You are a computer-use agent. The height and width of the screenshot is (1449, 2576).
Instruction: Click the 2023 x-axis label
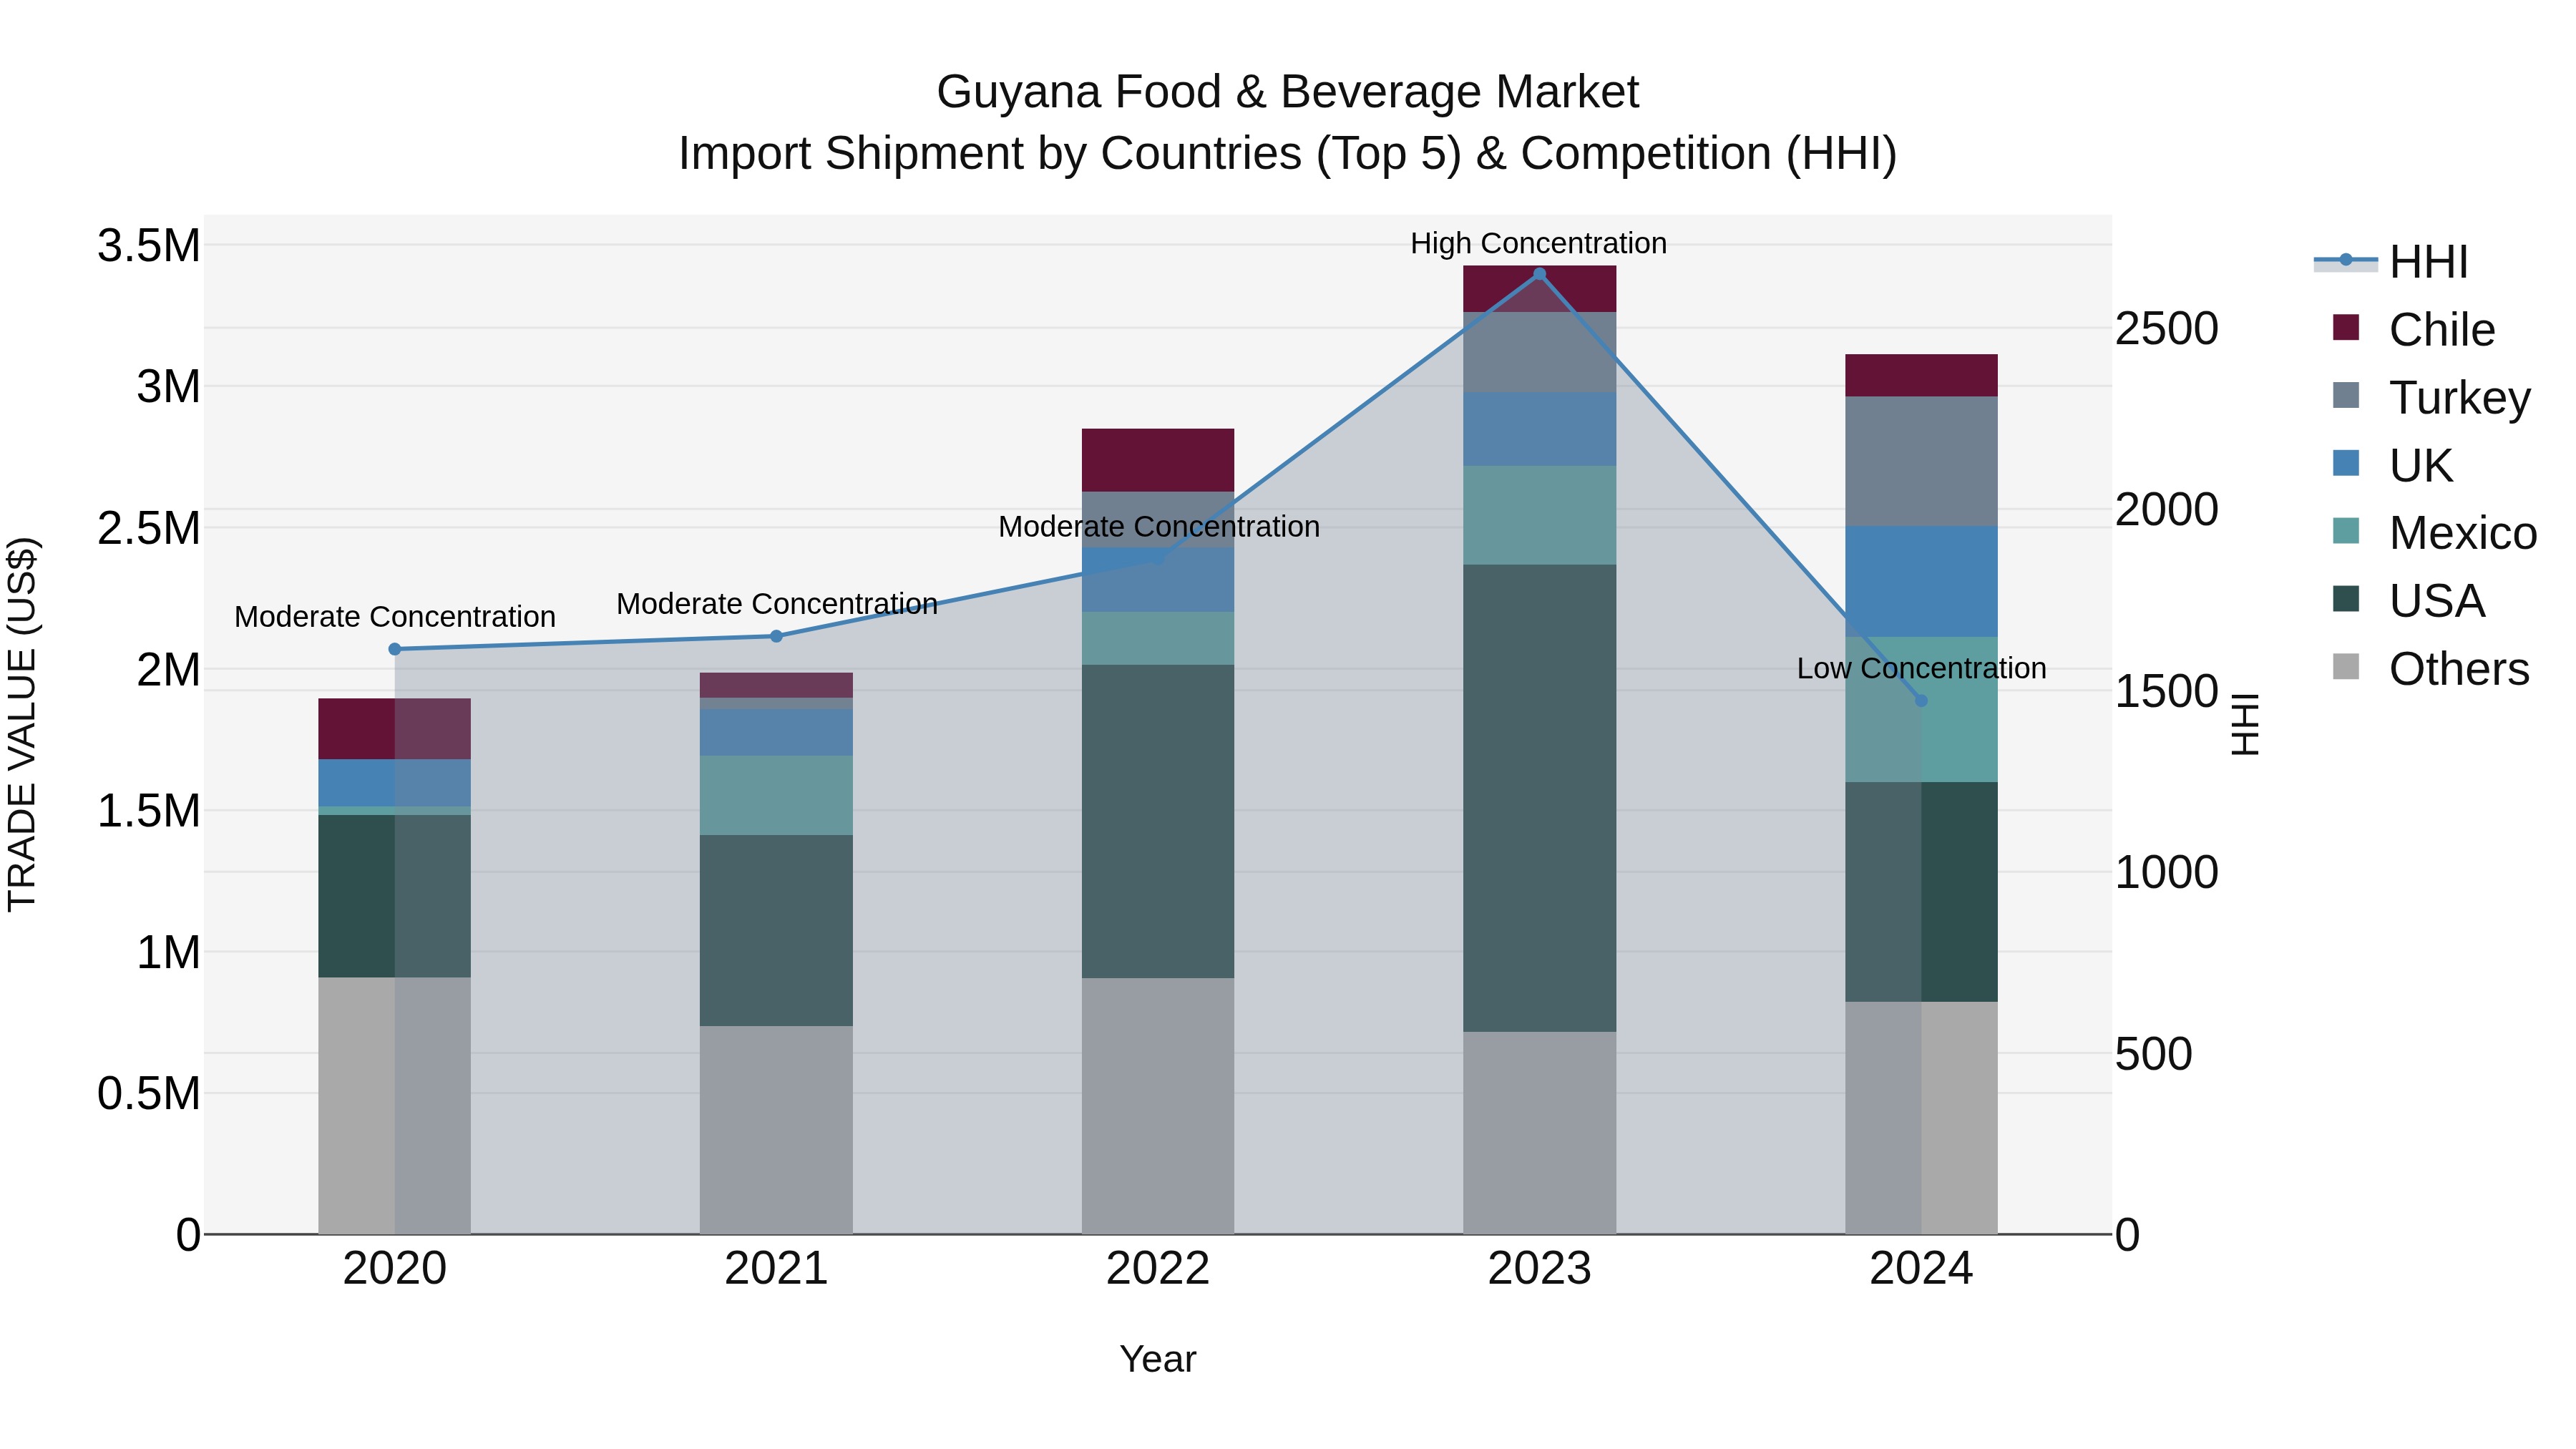coord(1540,1269)
